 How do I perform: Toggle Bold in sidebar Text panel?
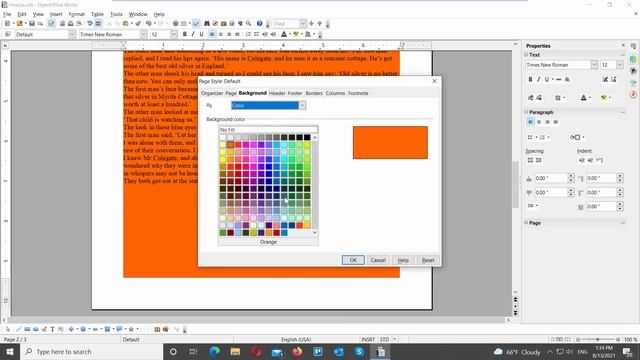(530, 79)
